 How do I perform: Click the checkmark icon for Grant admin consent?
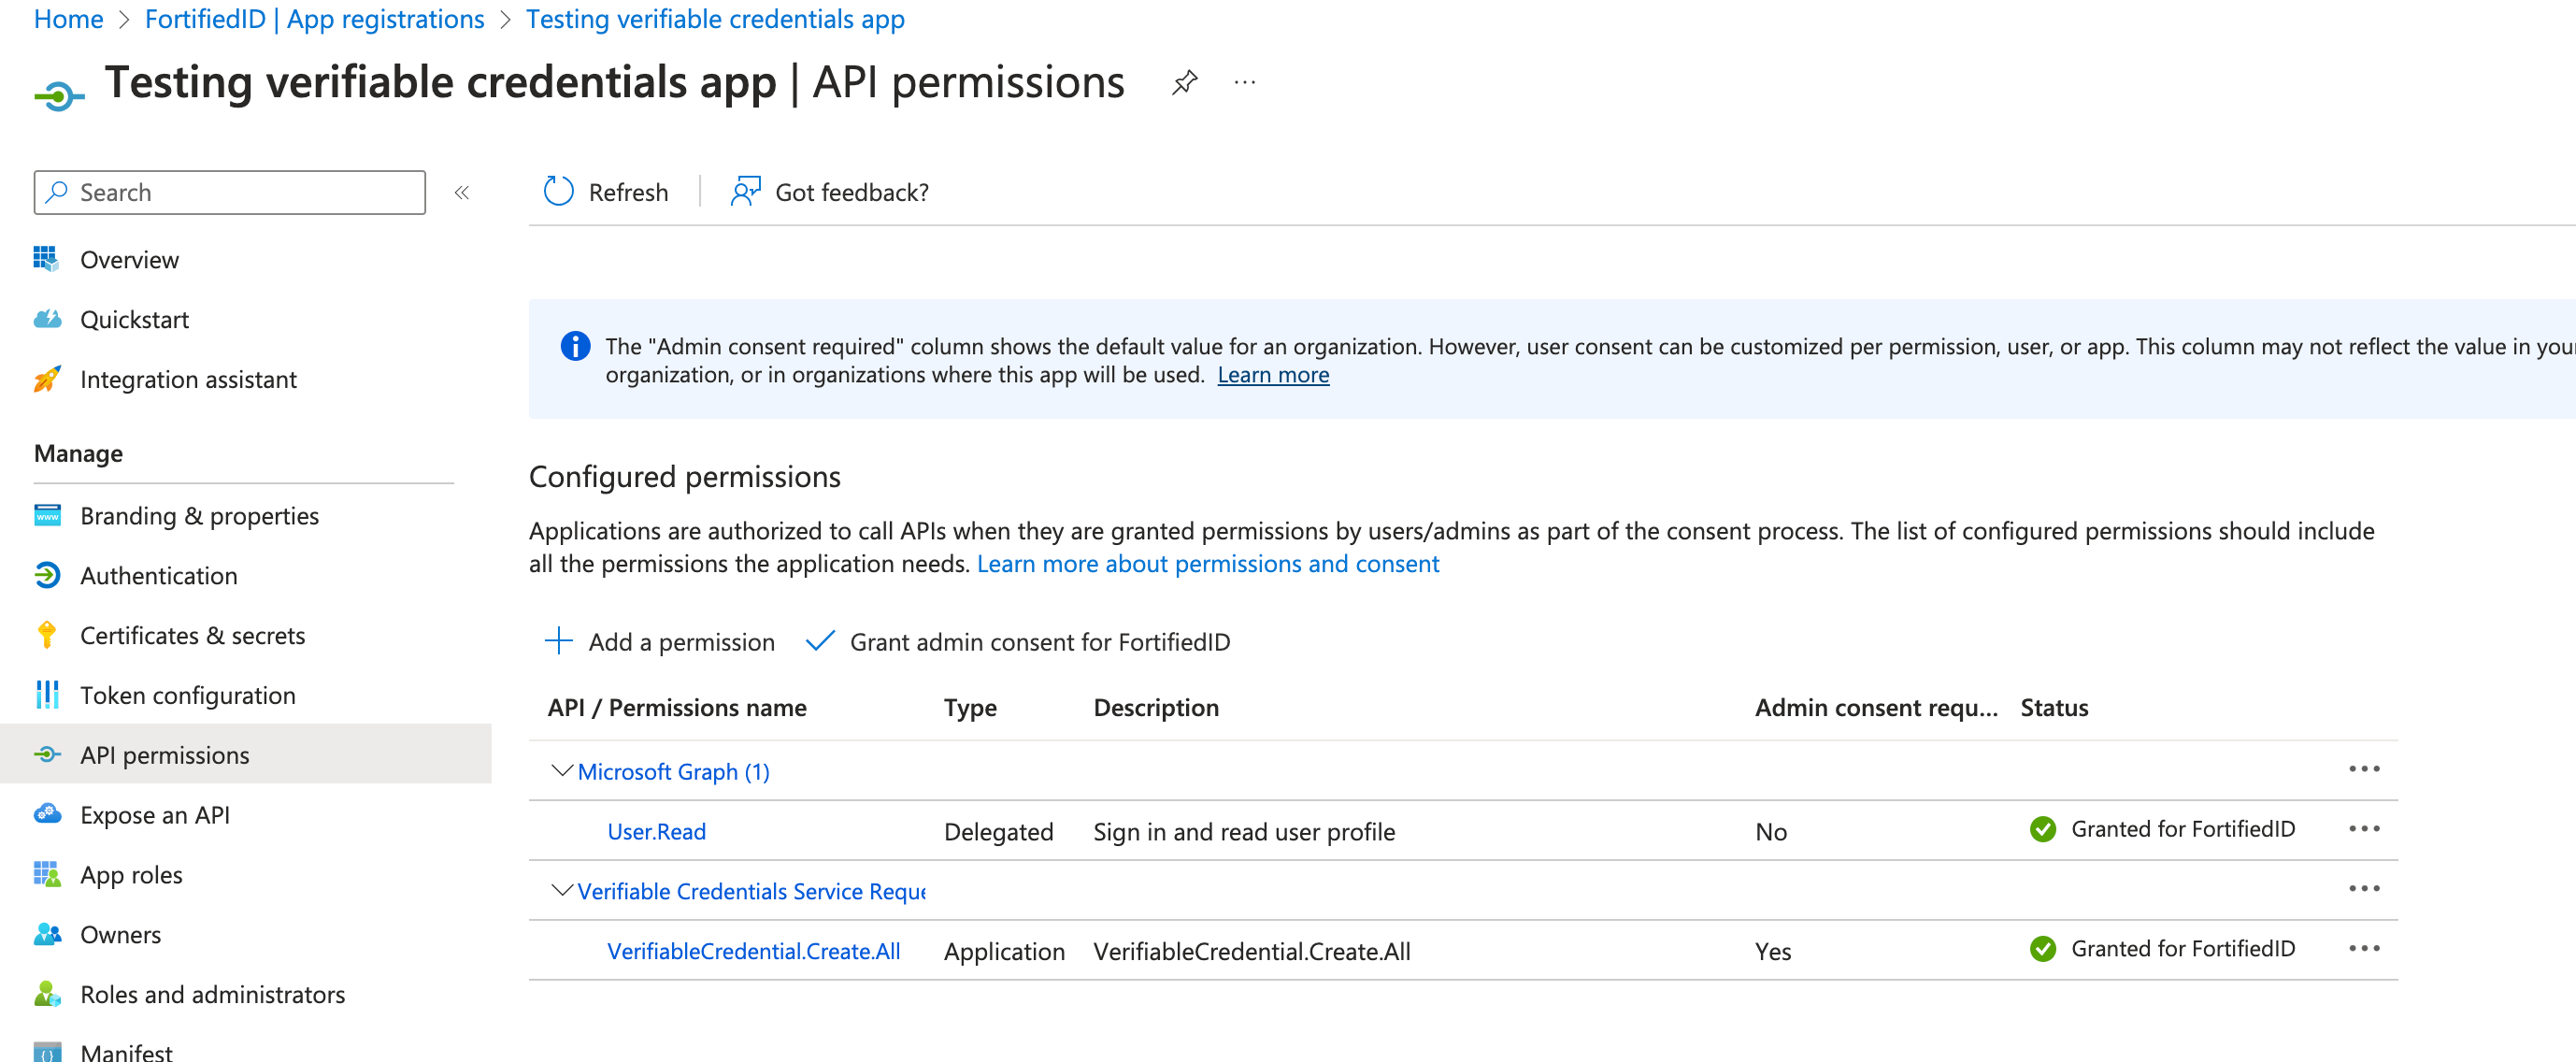pyautogui.click(x=819, y=641)
